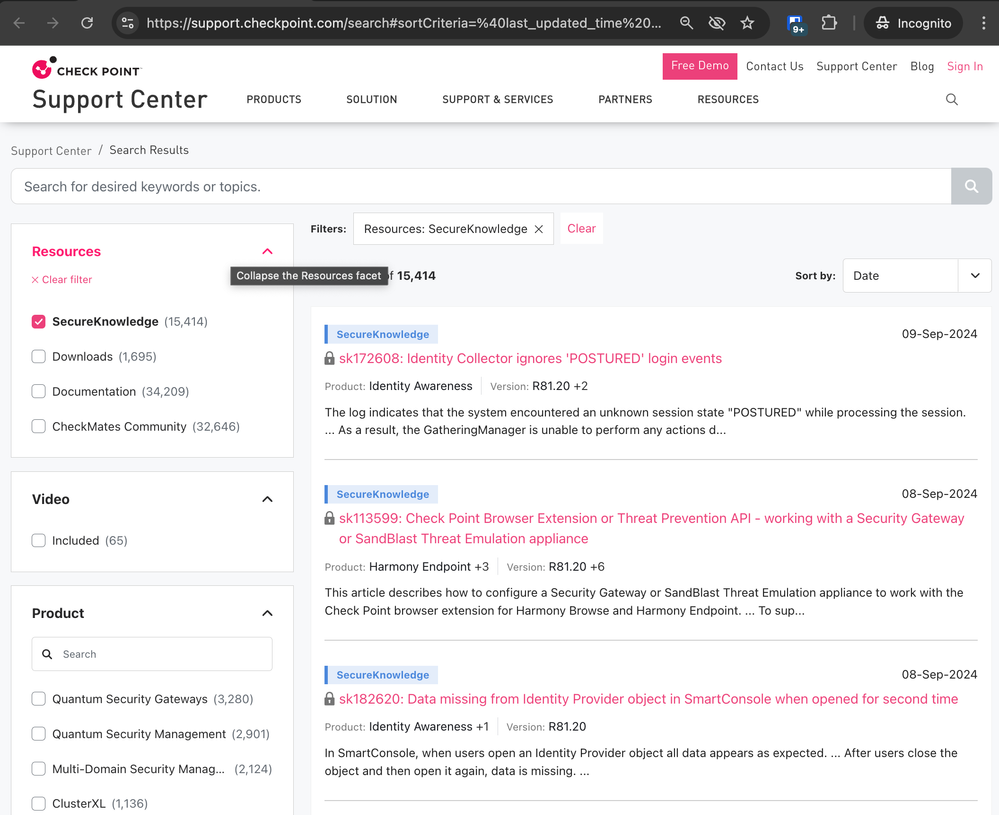Open the PRODUCTS navigation menu
The height and width of the screenshot is (815, 999).
coord(274,99)
